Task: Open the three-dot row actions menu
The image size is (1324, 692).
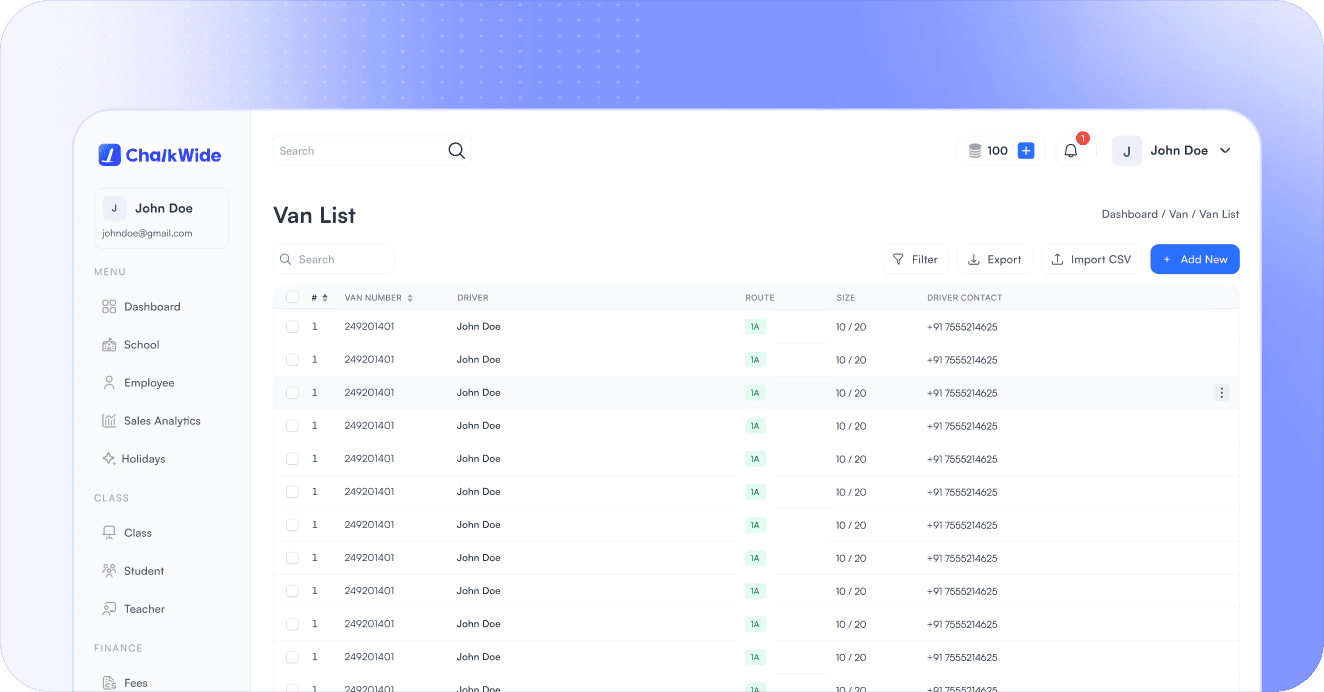Action: point(1221,393)
